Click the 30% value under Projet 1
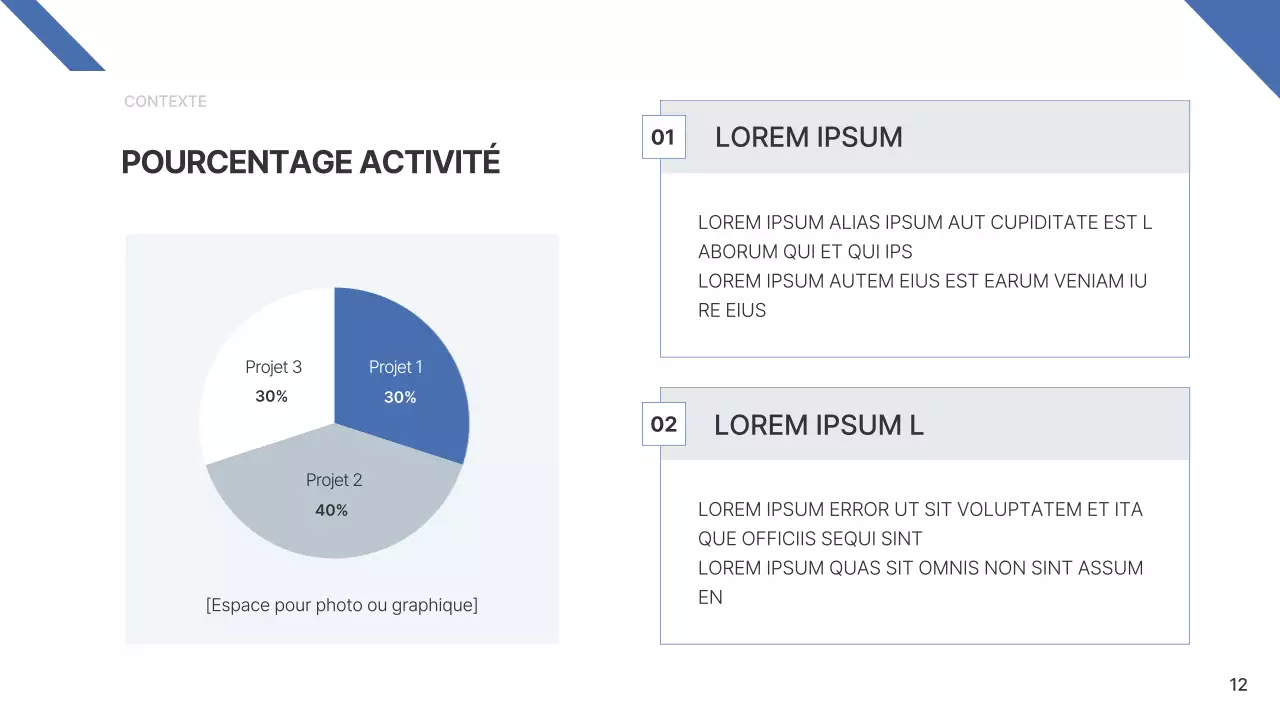Viewport: 1280px width, 720px height. tap(400, 397)
